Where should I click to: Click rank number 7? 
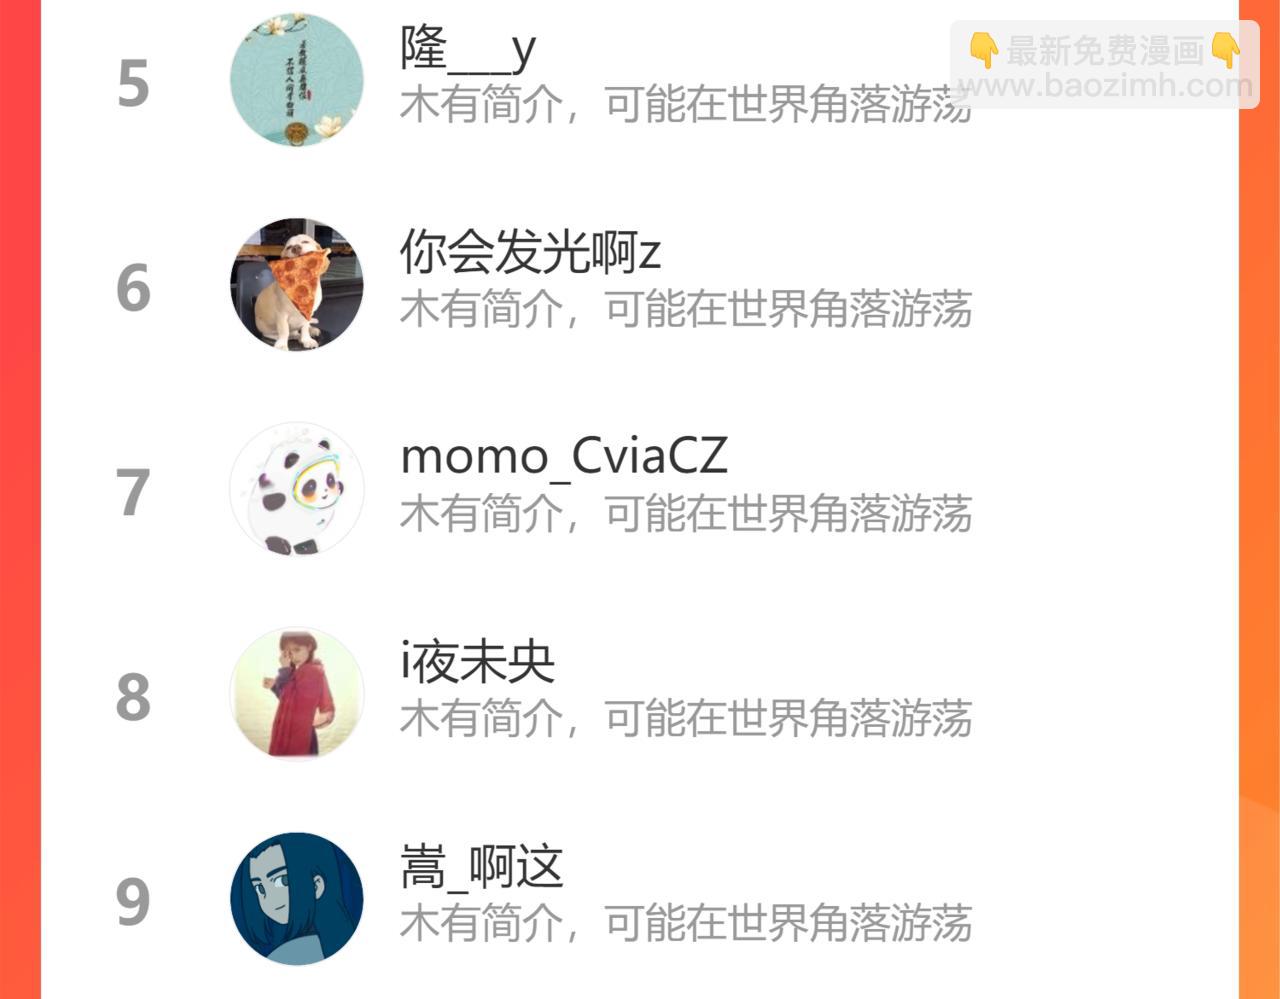(133, 493)
